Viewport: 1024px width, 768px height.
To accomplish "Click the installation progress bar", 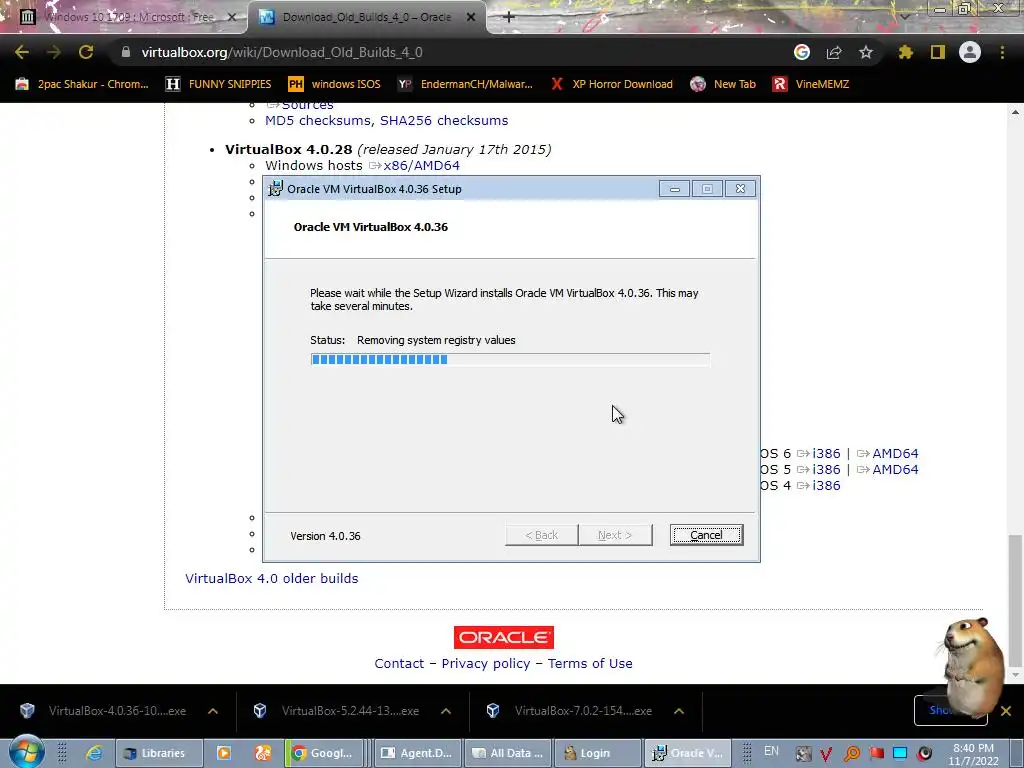I will click(510, 359).
